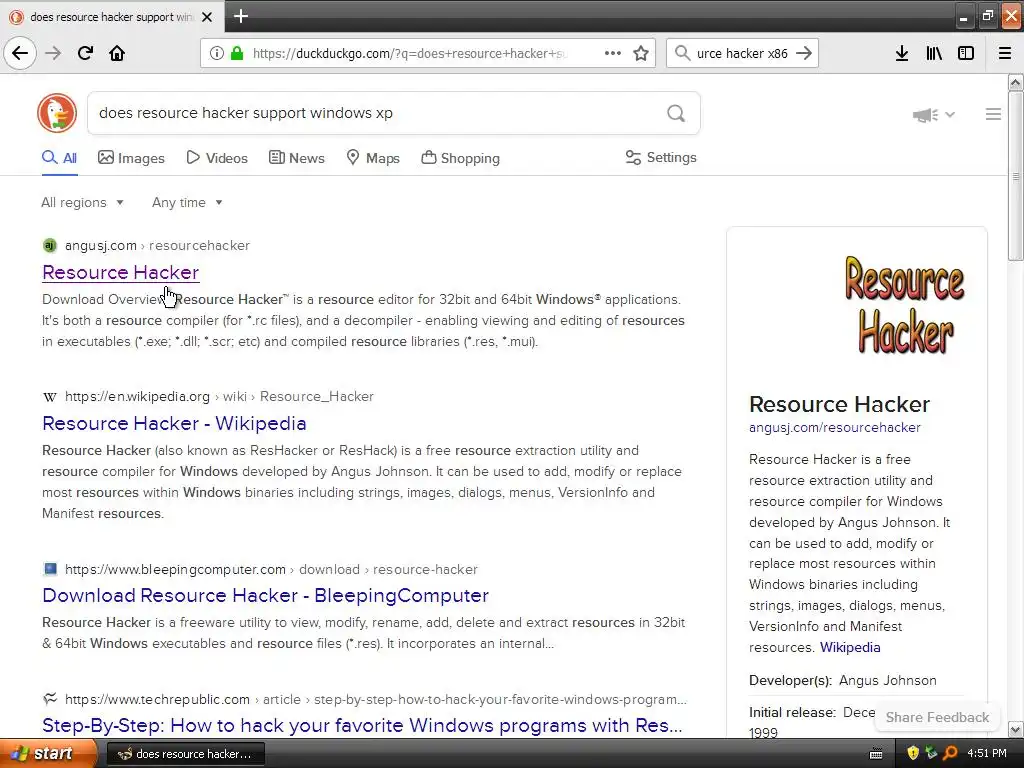Go back to the previous page
The image size is (1024, 768).
(x=20, y=53)
